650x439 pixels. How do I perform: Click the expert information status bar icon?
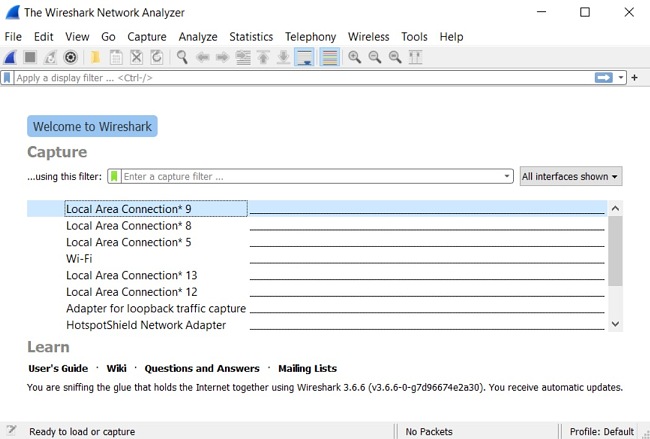(11, 430)
